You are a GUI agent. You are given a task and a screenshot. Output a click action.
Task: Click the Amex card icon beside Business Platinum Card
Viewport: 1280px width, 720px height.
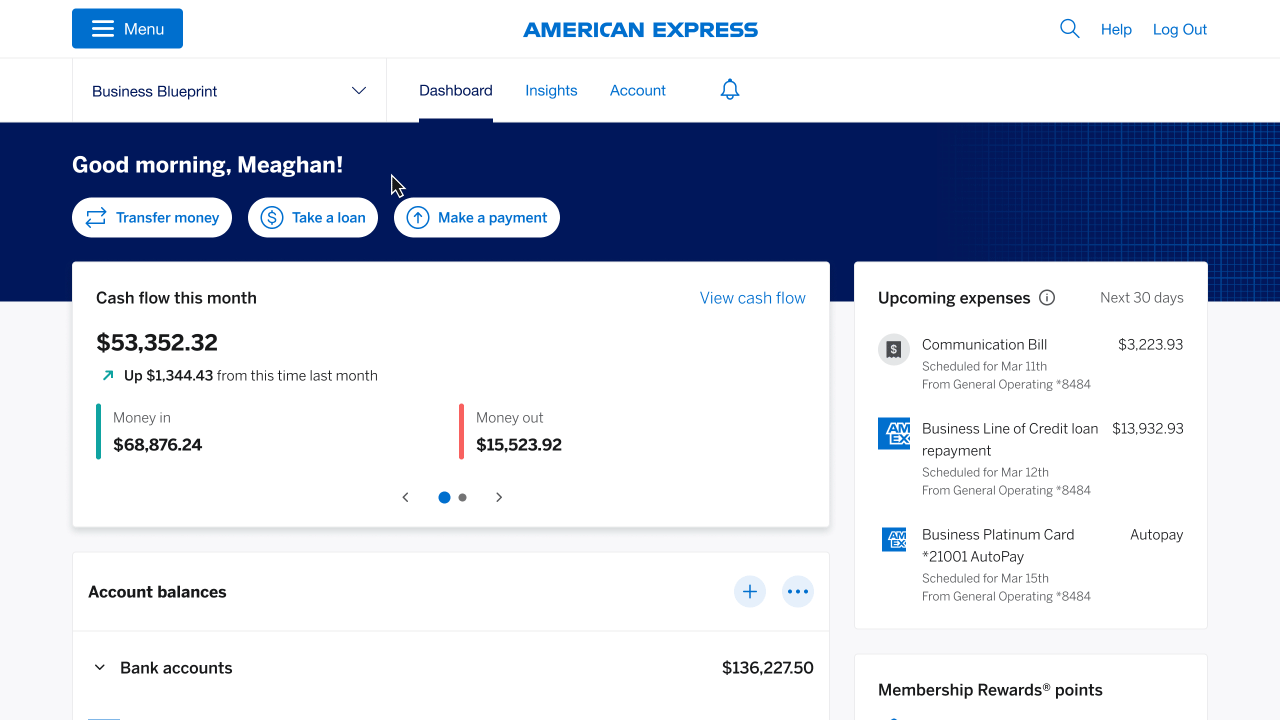point(893,539)
